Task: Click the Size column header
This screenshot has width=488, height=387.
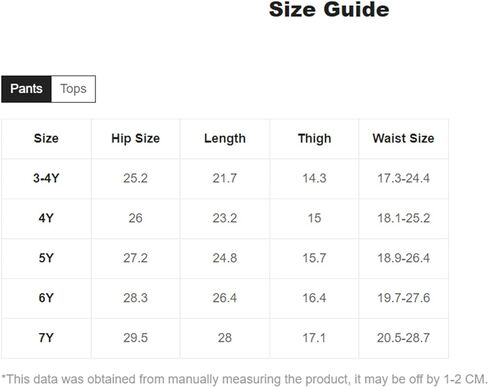Action: point(46,138)
